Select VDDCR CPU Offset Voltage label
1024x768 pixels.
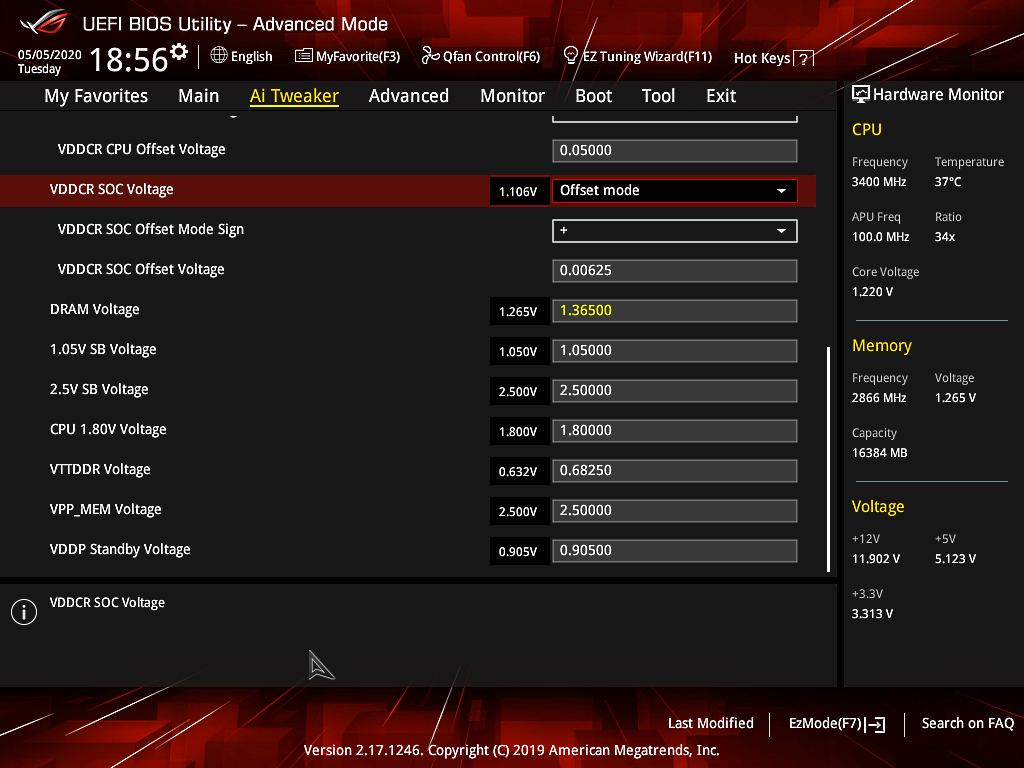tap(141, 150)
